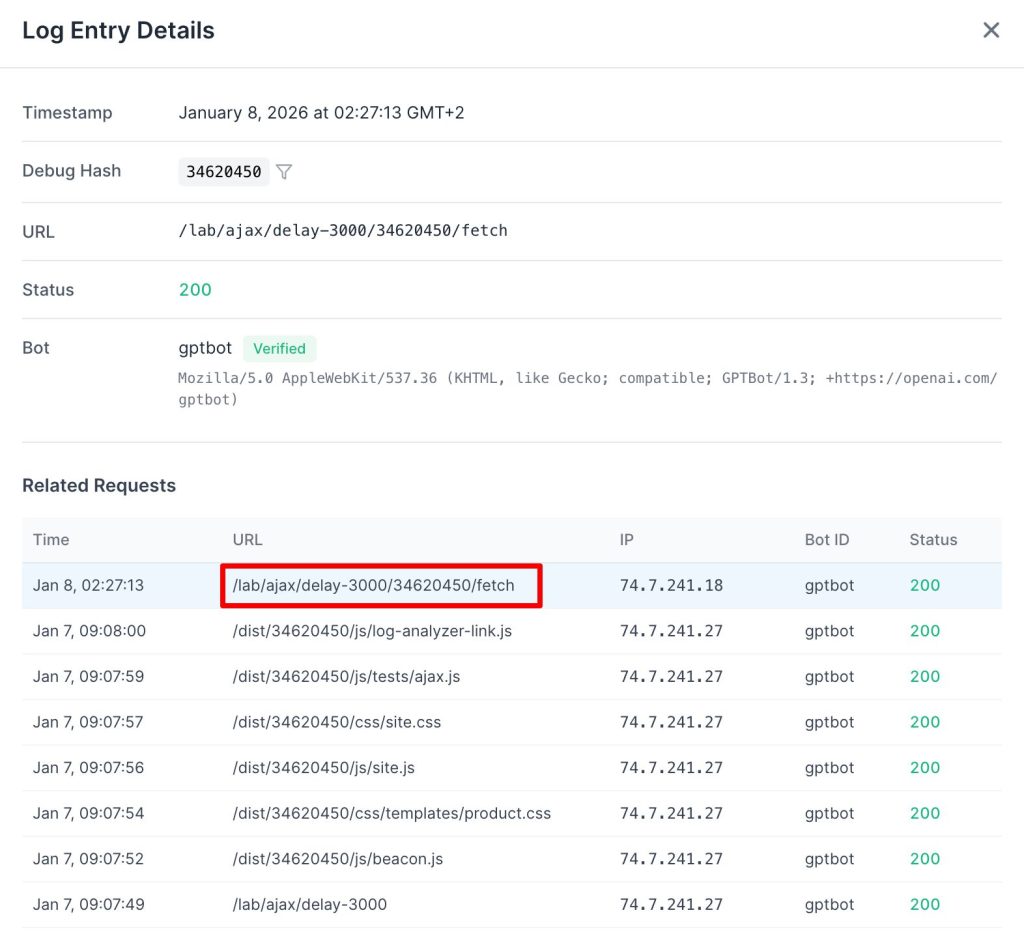
Task: Click the green Verified badge next to gptbot
Action: 279,348
